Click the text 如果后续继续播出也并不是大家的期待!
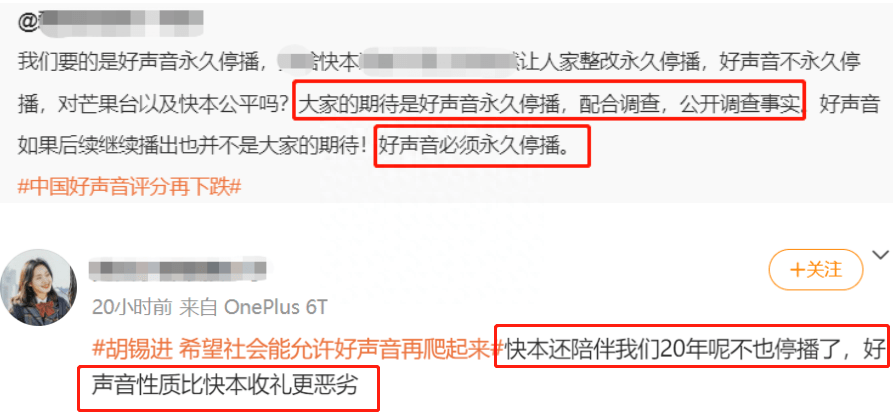Viewport: 893px width, 416px height. point(194,146)
